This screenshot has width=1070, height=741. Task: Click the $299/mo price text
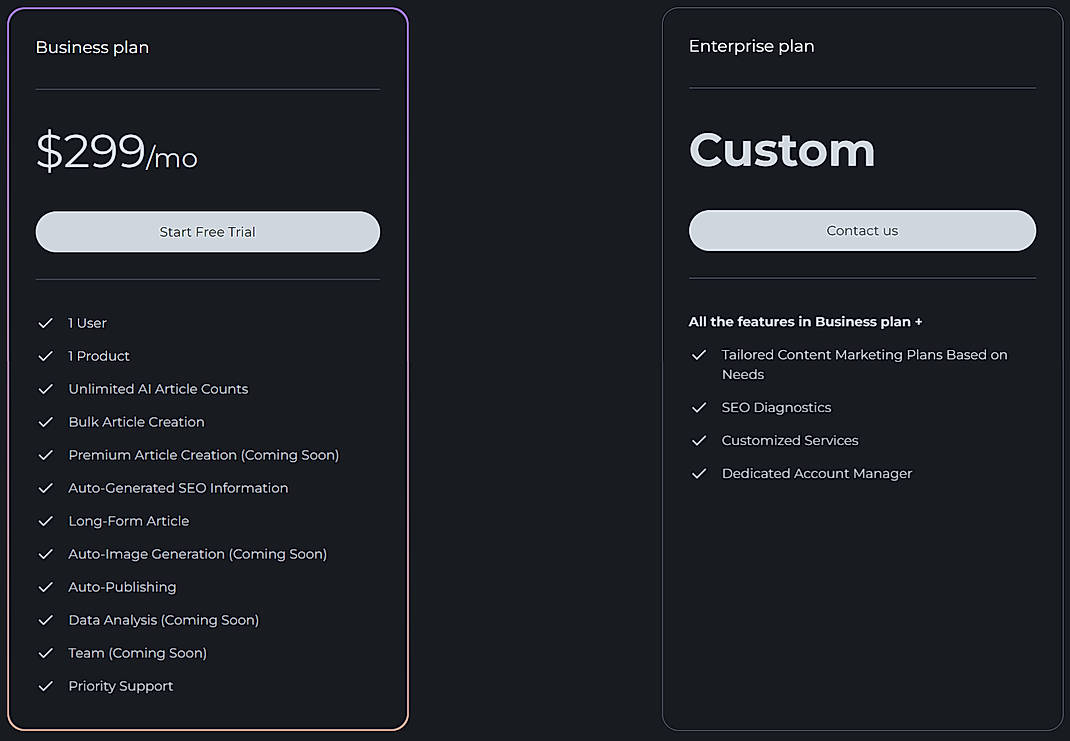point(116,153)
